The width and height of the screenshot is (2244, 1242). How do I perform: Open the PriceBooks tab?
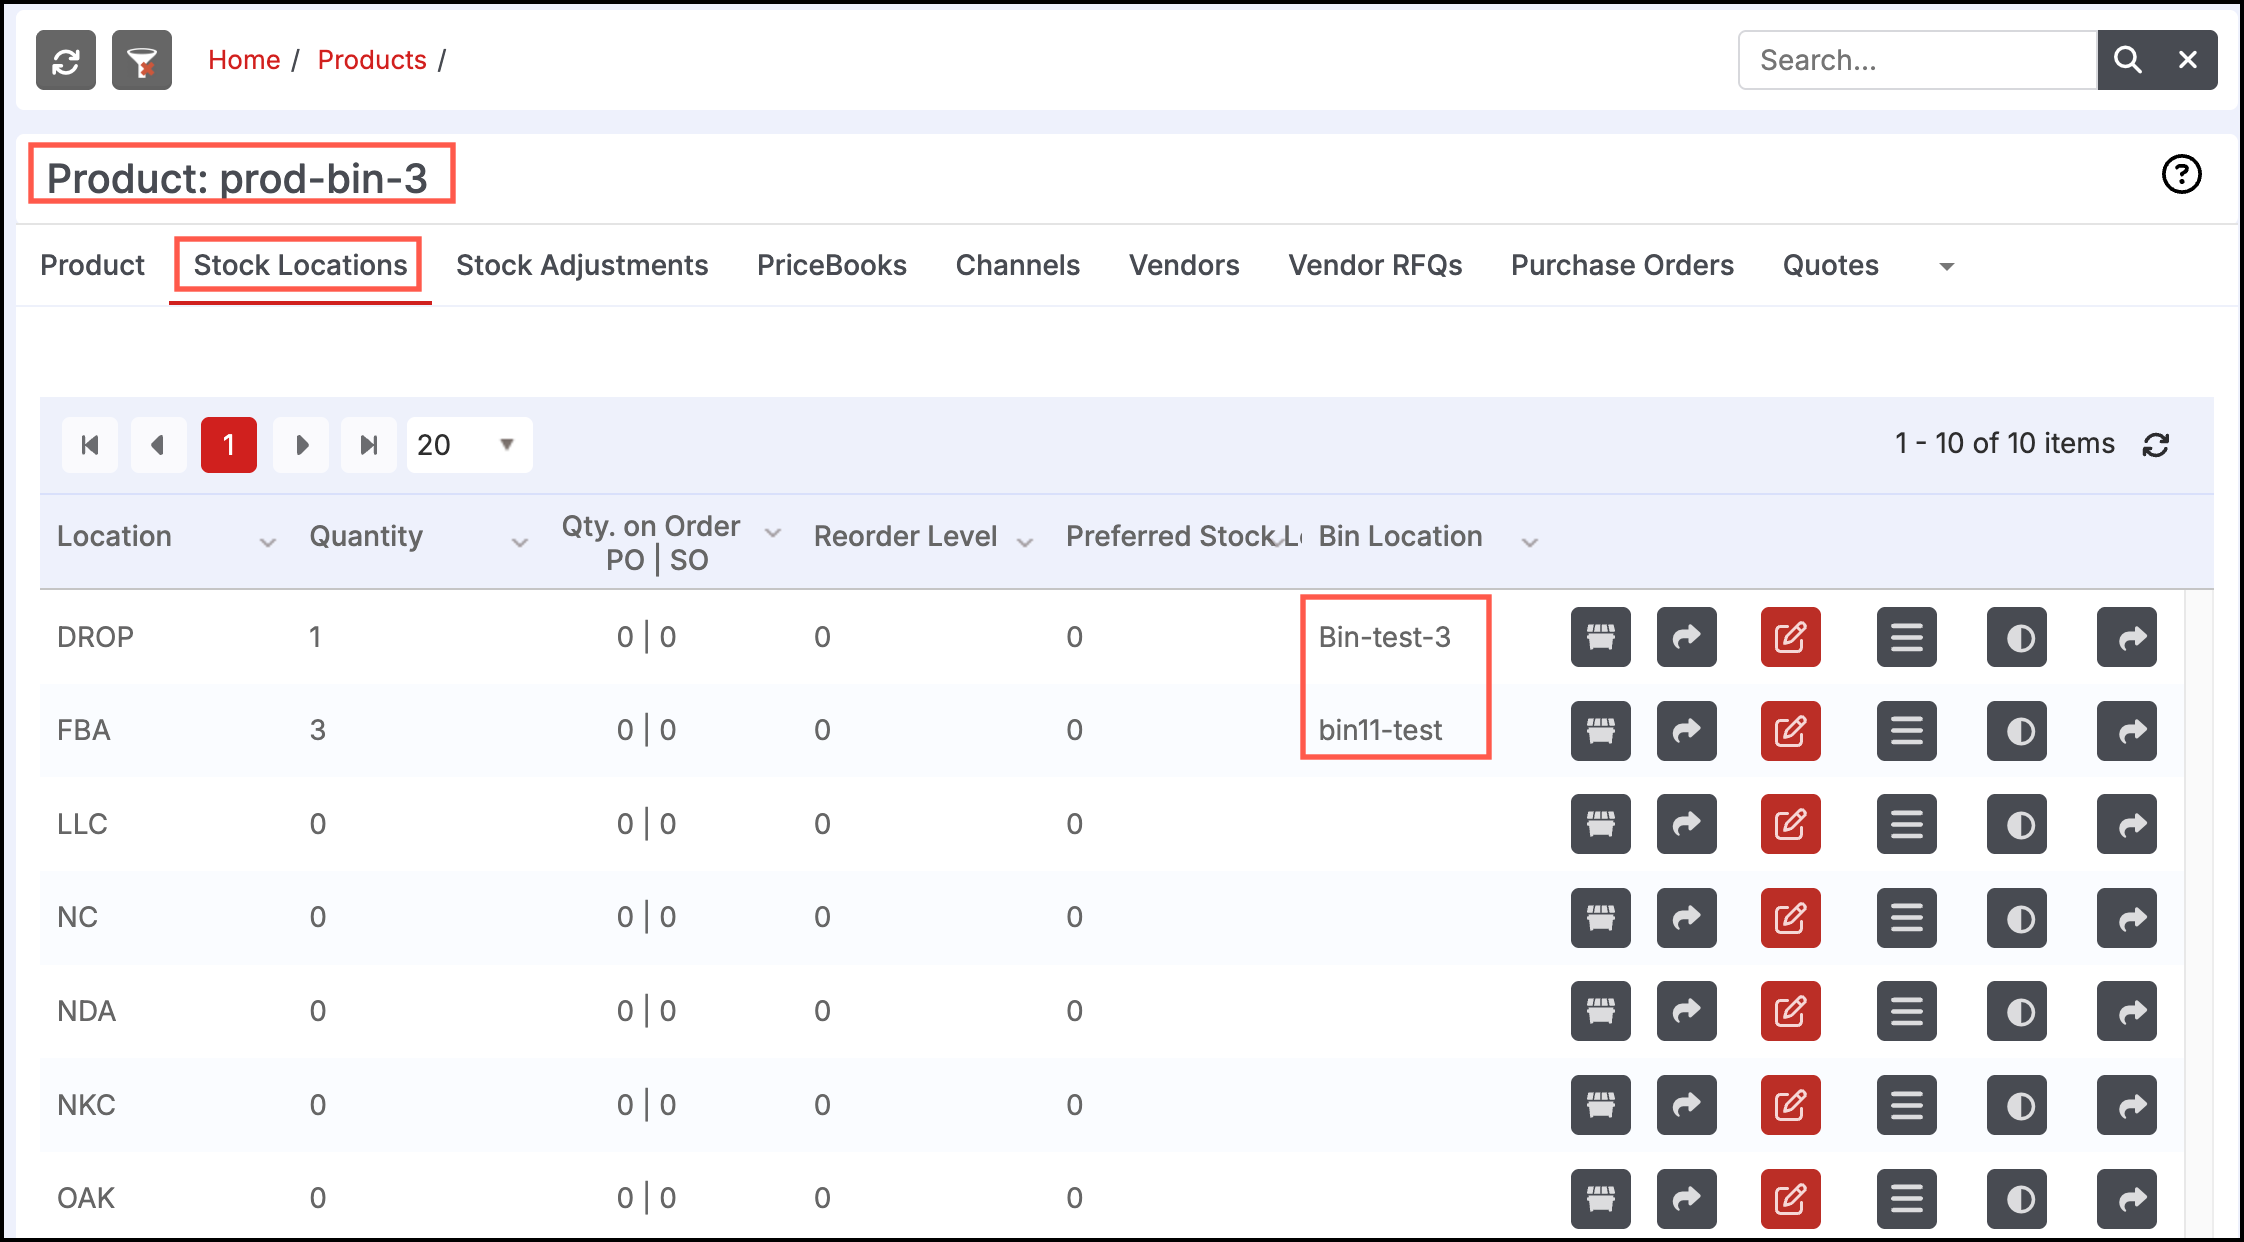tap(832, 265)
